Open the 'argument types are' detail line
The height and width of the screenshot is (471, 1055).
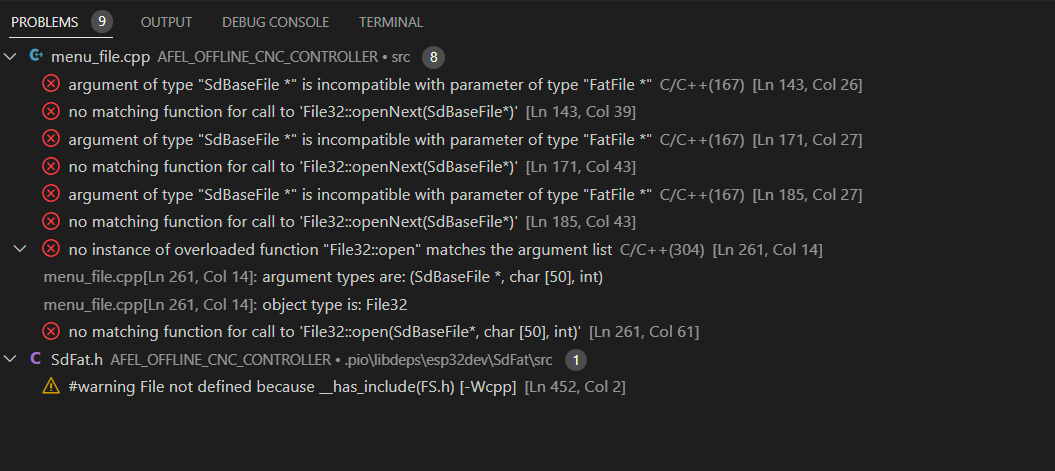tap(323, 277)
